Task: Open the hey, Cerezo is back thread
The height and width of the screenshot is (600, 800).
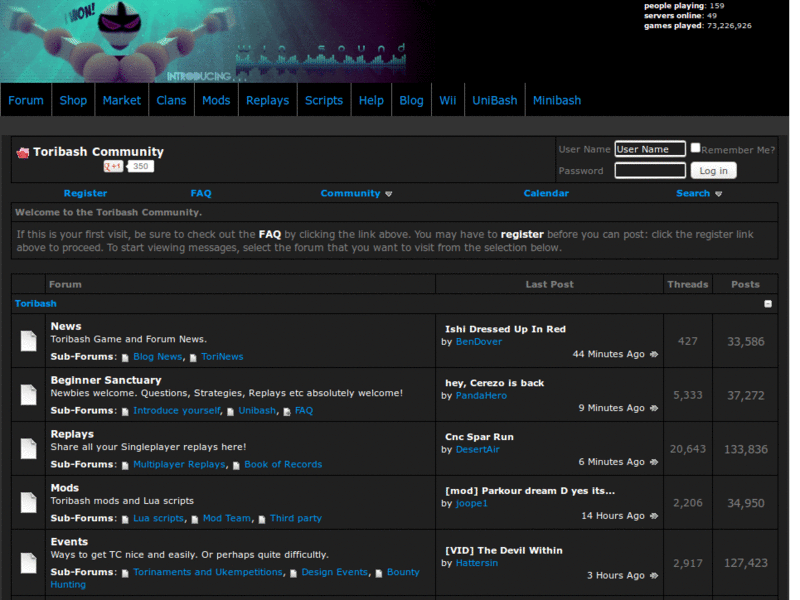Action: pos(494,383)
